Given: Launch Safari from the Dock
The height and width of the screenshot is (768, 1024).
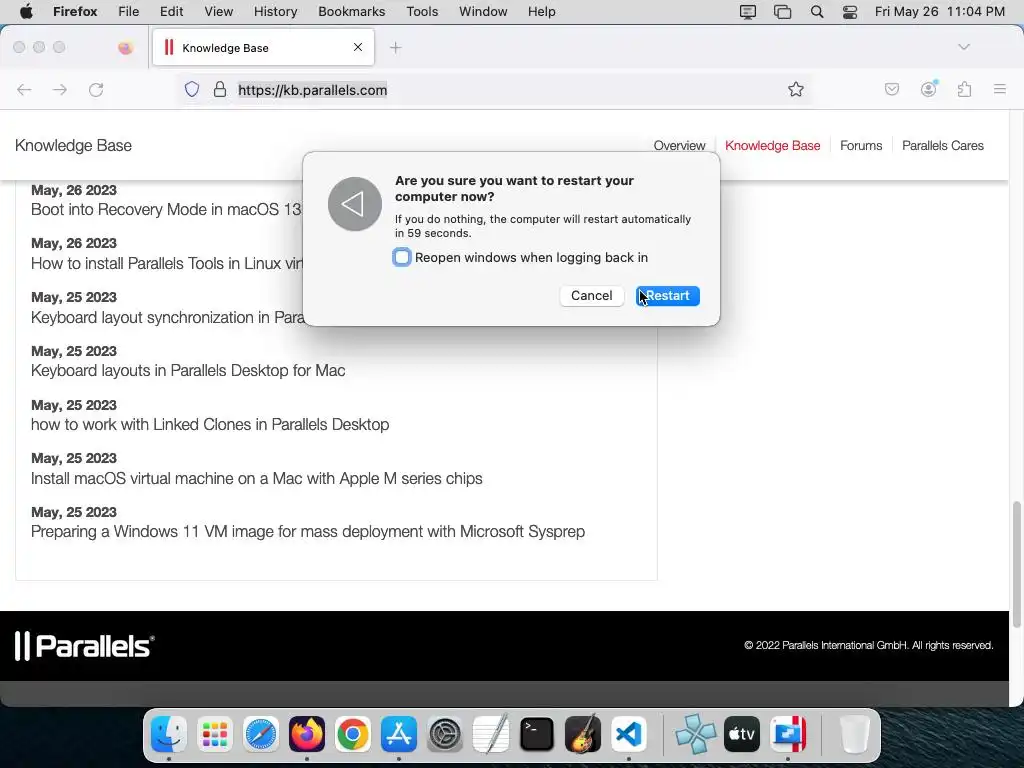Looking at the screenshot, I should [x=261, y=734].
